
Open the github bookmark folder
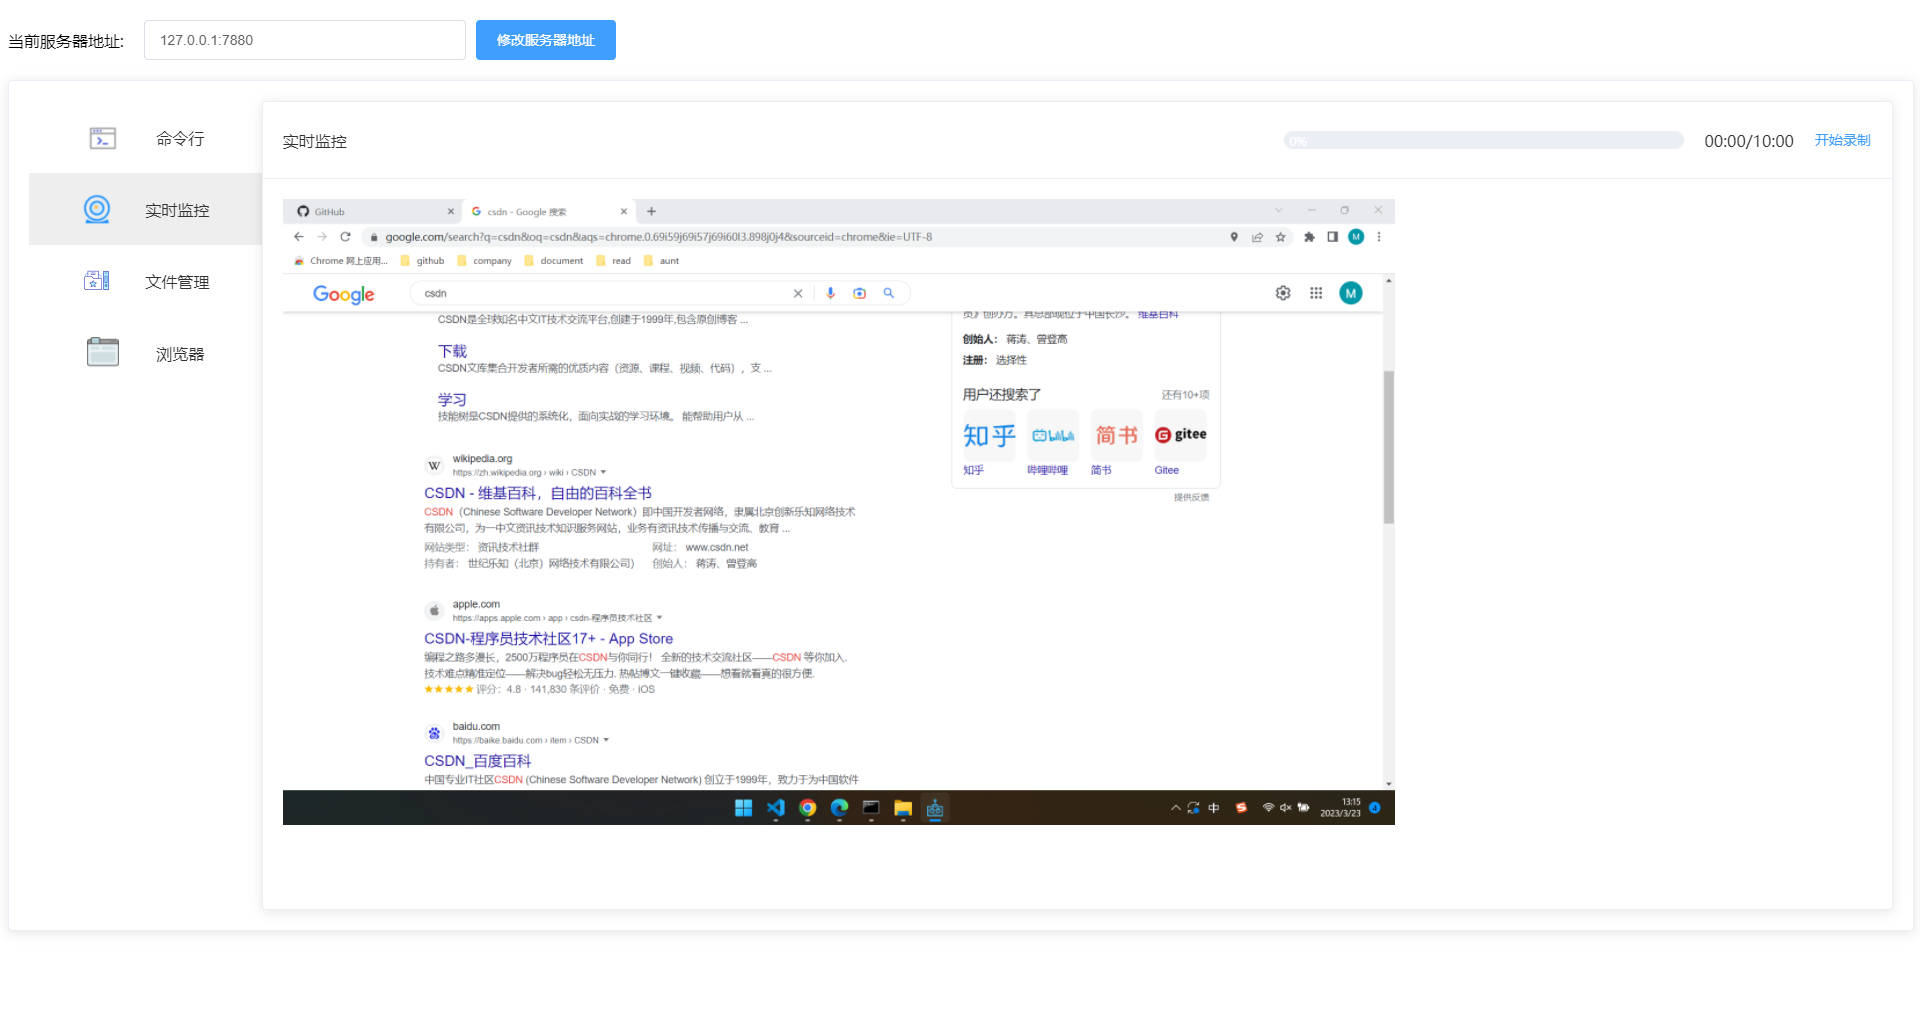422,261
